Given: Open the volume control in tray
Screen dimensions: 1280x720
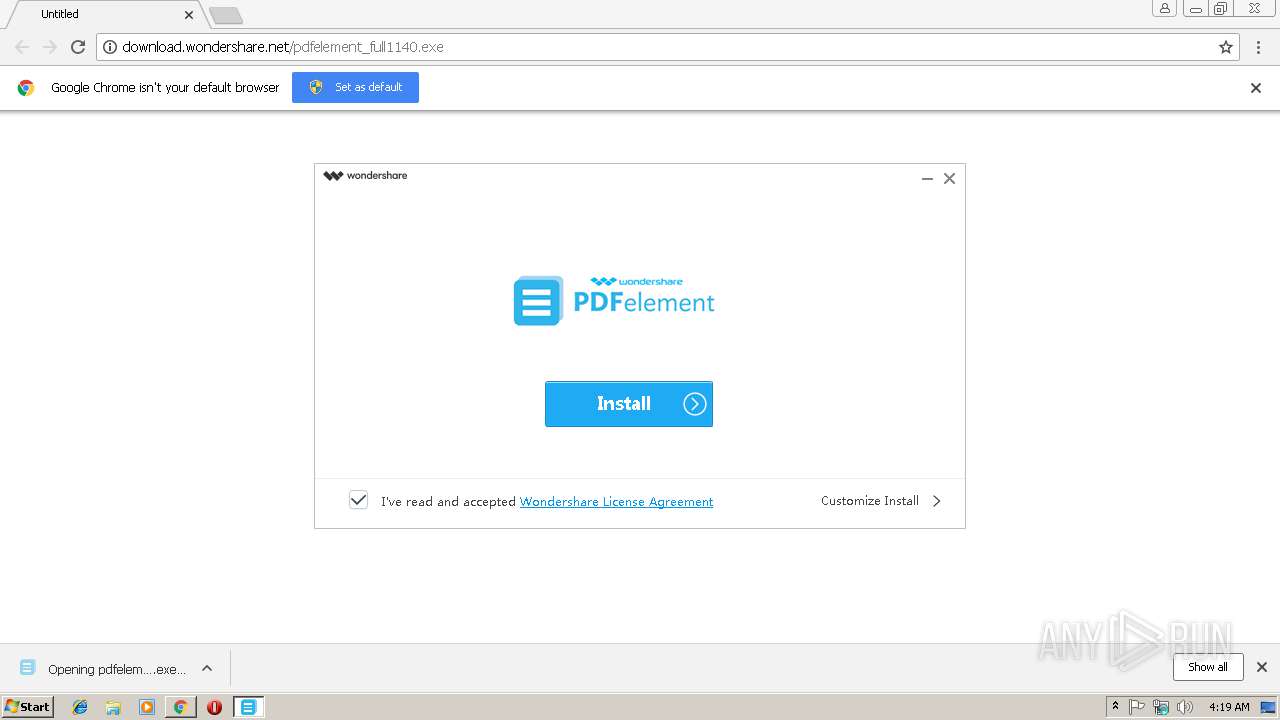Looking at the screenshot, I should [x=1185, y=707].
